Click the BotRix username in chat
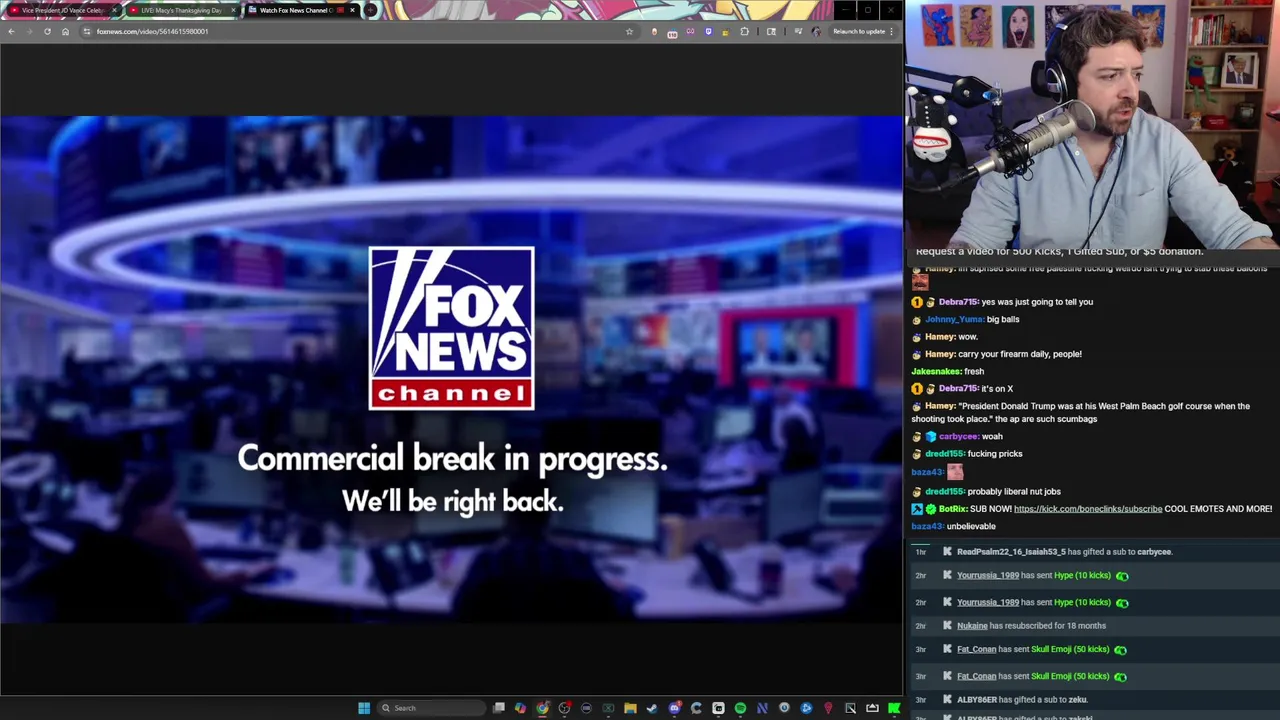The width and height of the screenshot is (1280, 720). tap(952, 509)
